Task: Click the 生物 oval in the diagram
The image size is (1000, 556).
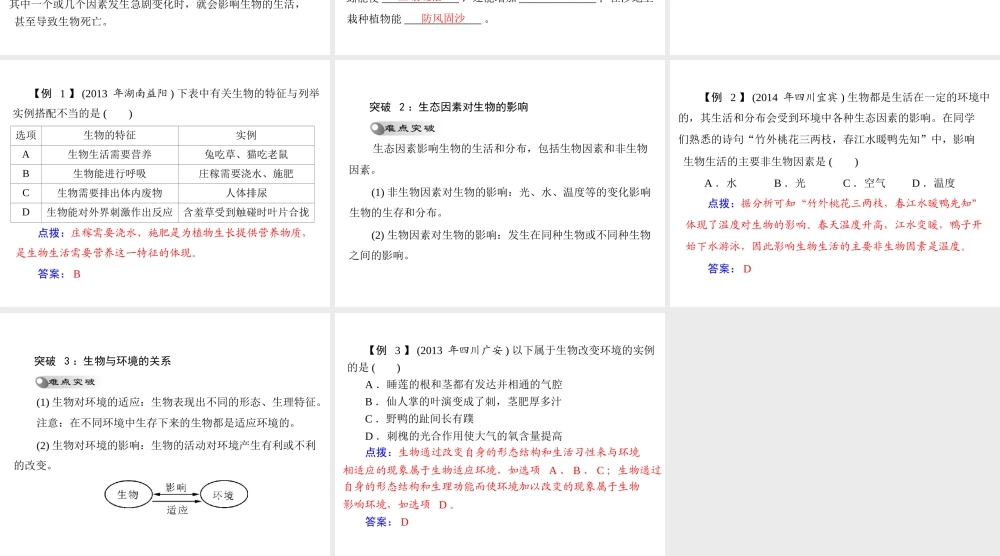Action: (x=128, y=495)
